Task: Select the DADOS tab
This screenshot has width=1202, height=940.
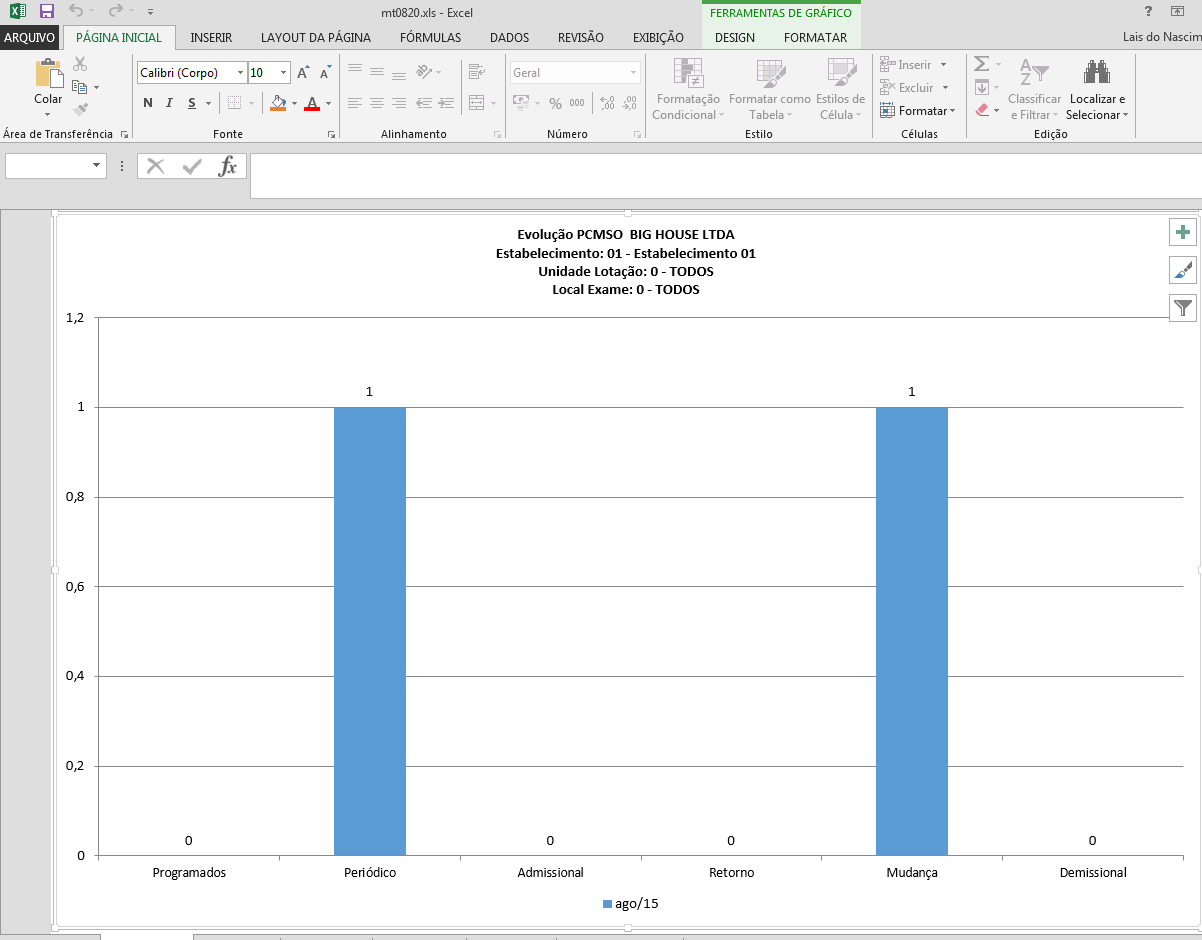Action: coord(509,38)
